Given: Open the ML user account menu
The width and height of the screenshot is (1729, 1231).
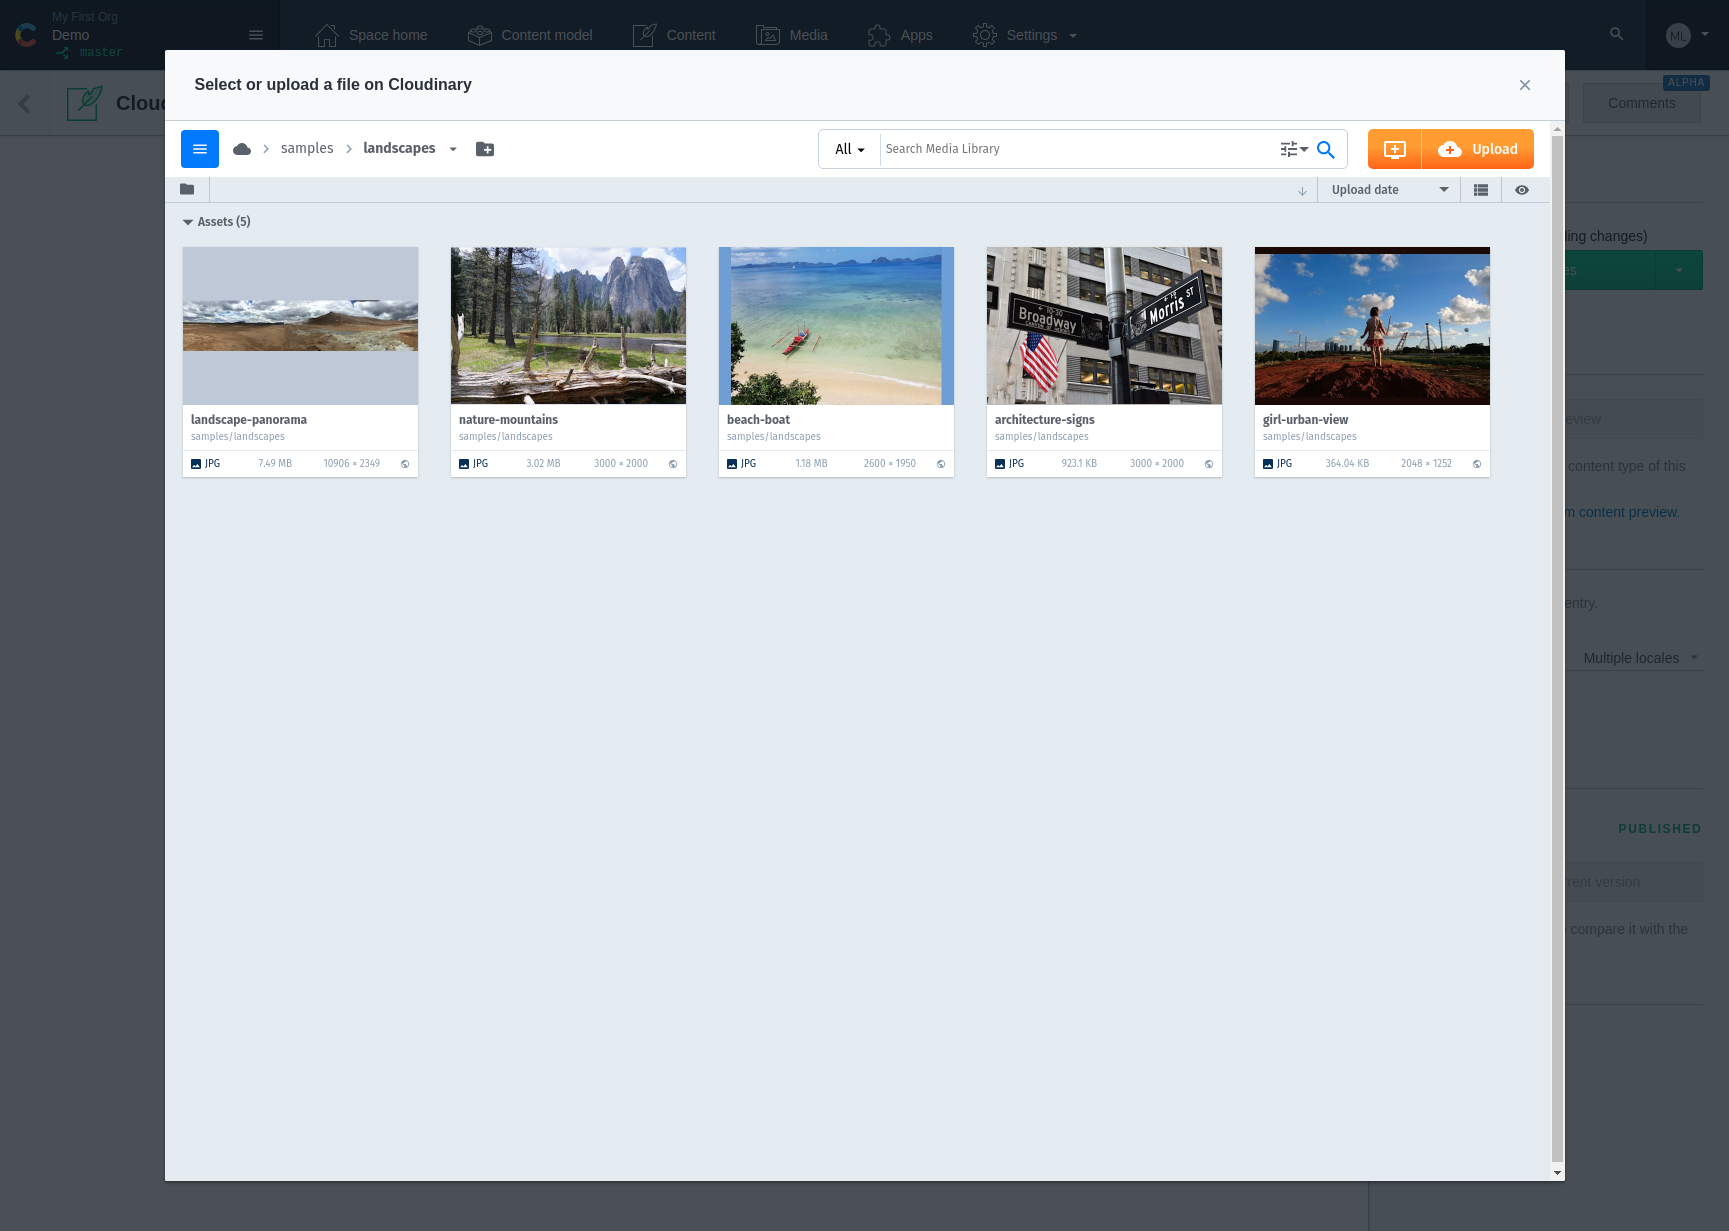Looking at the screenshot, I should tap(1687, 35).
